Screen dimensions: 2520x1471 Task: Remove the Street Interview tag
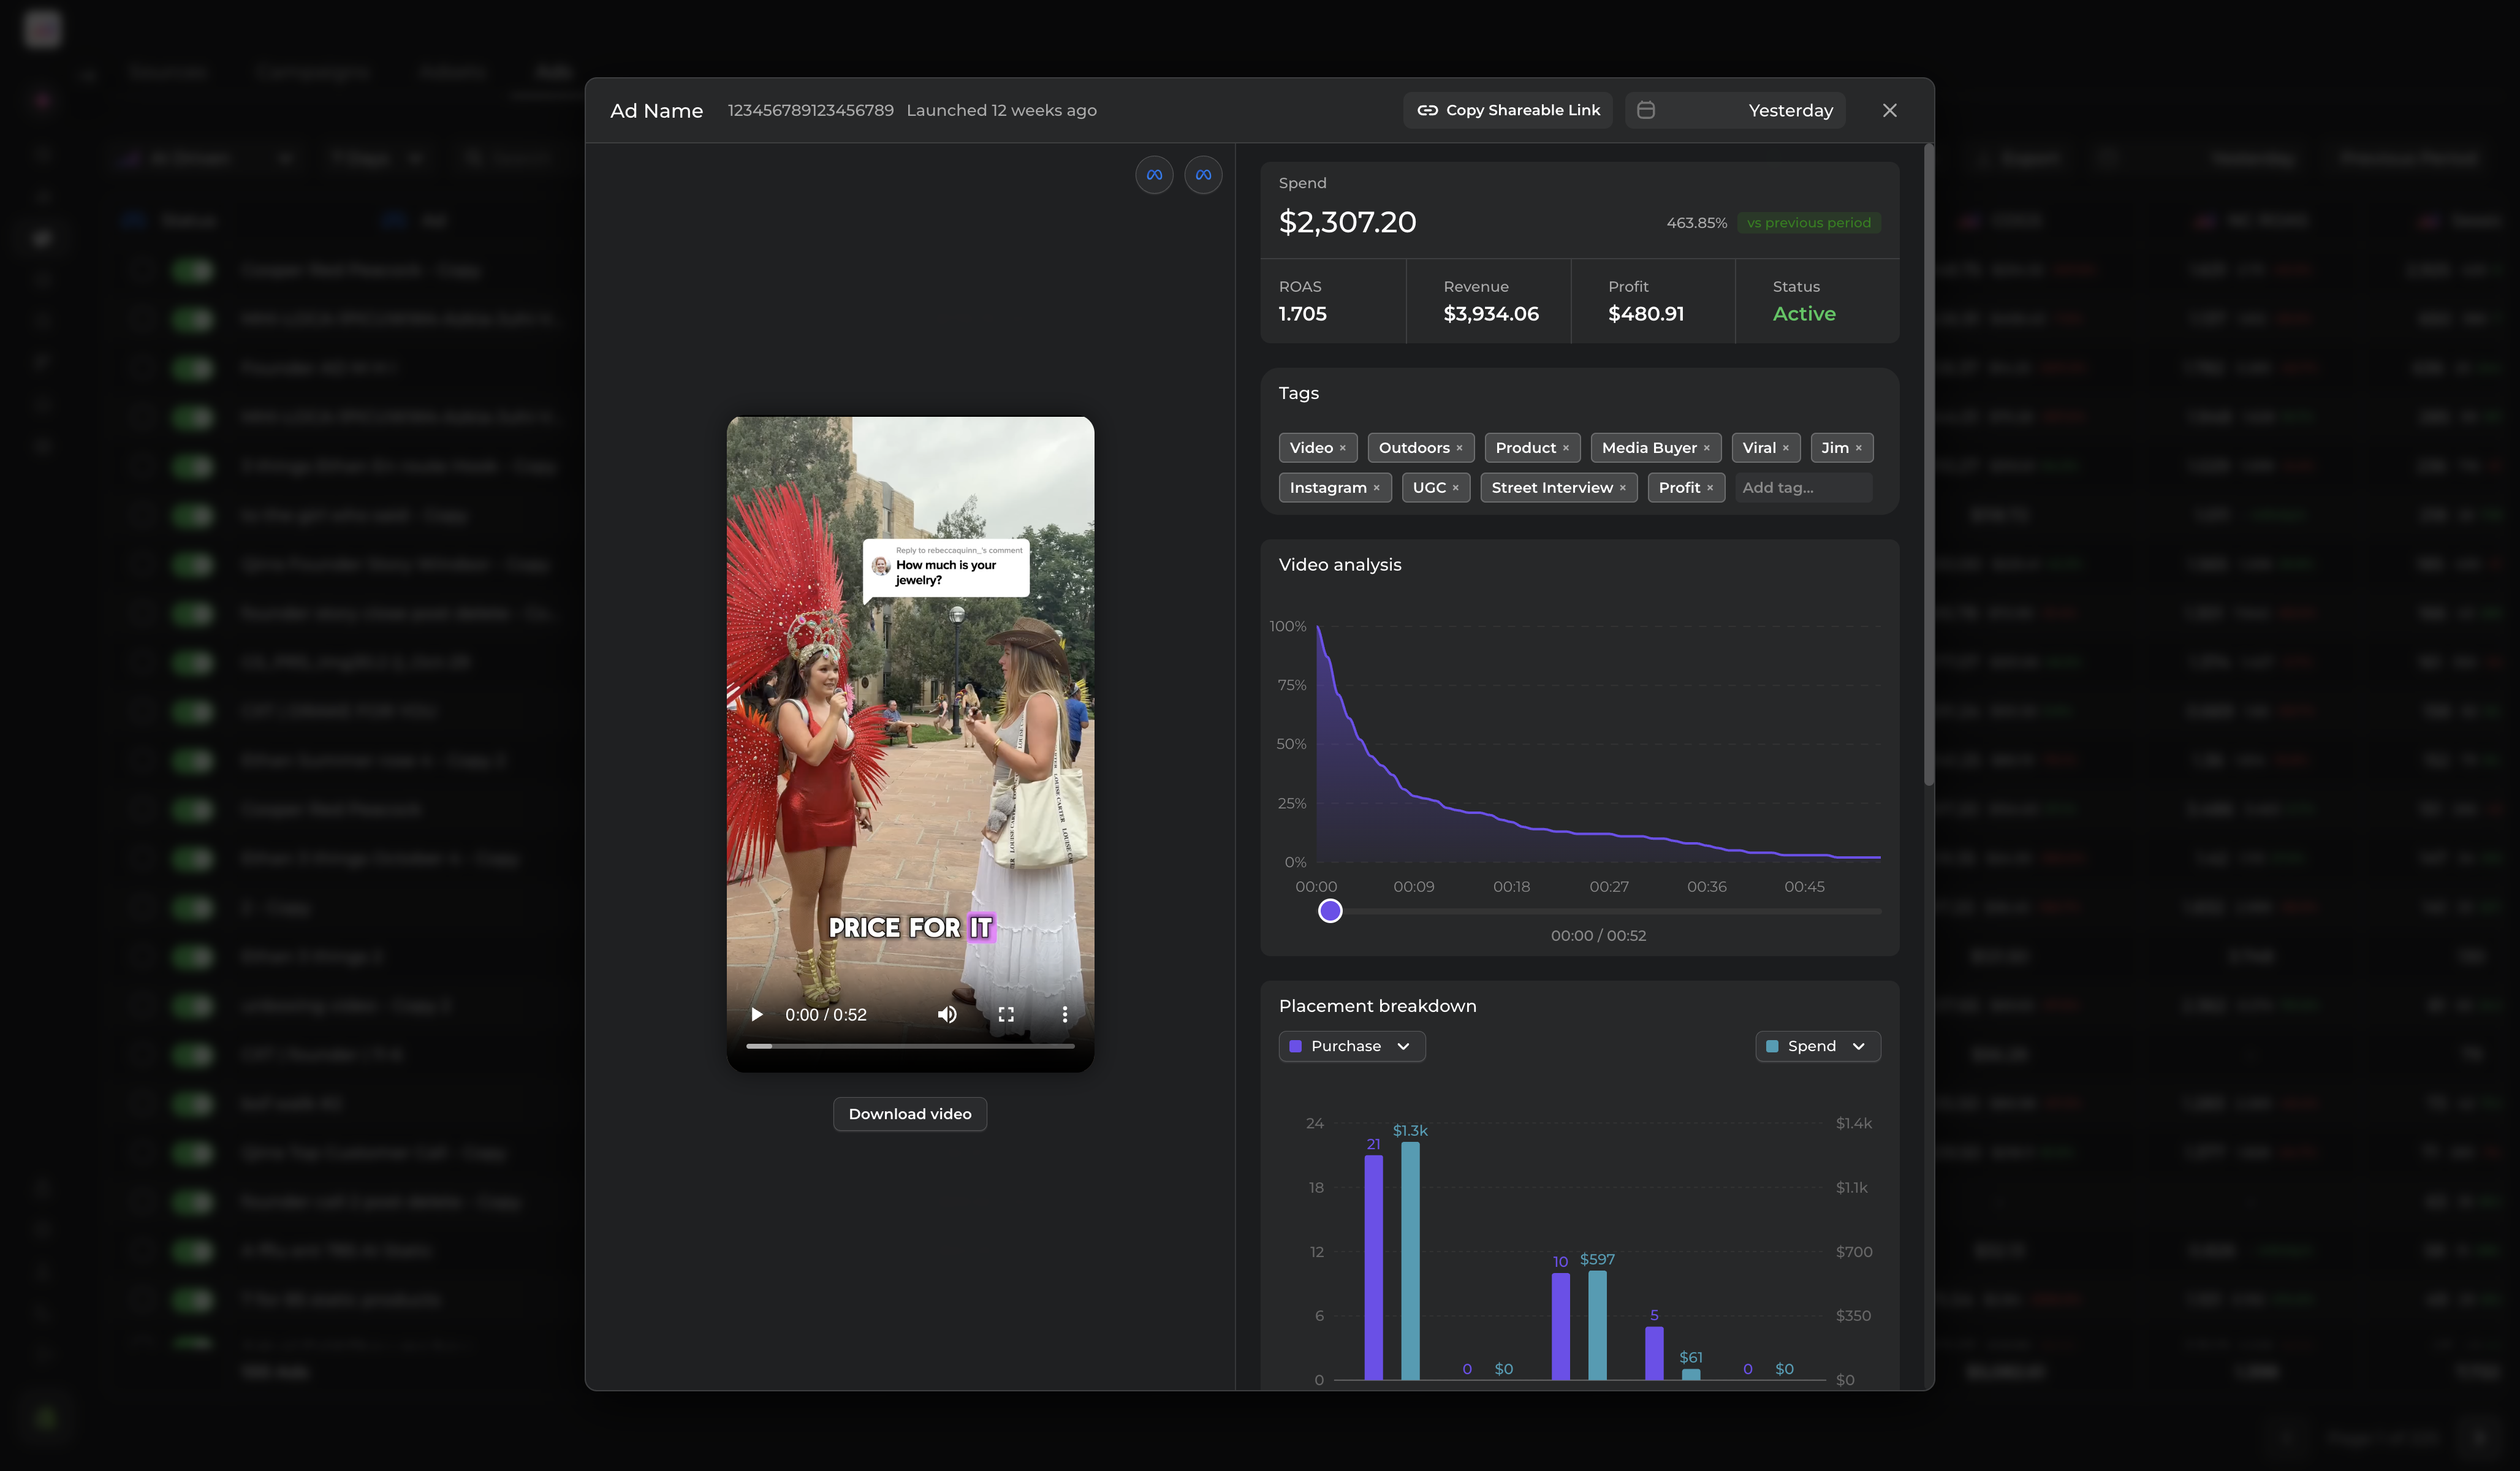[x=1625, y=487]
